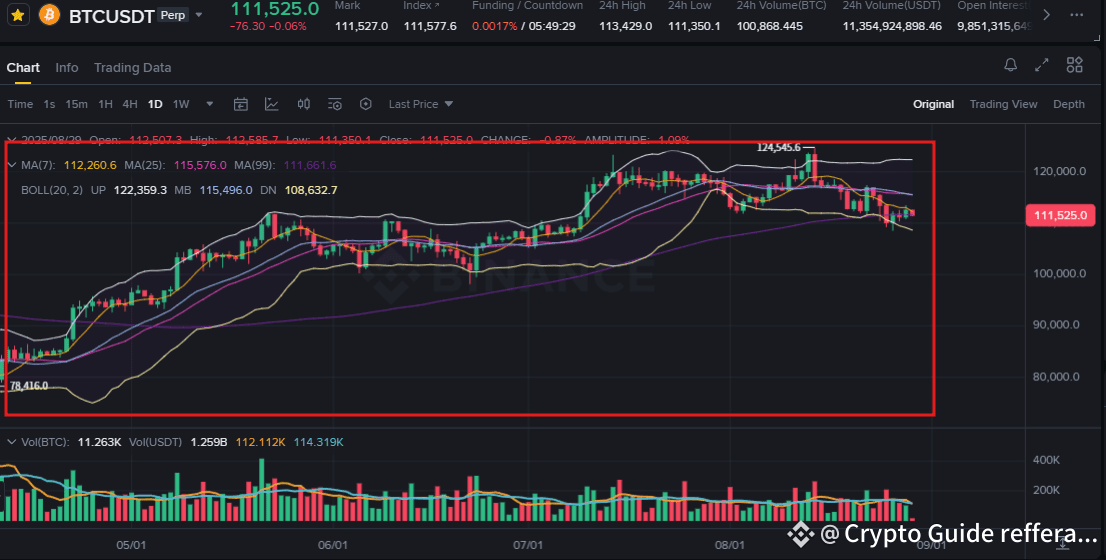Viewport: 1106px width, 560px height.
Task: Click the BOLL DN value 108,632.7
Action: (x=311, y=190)
